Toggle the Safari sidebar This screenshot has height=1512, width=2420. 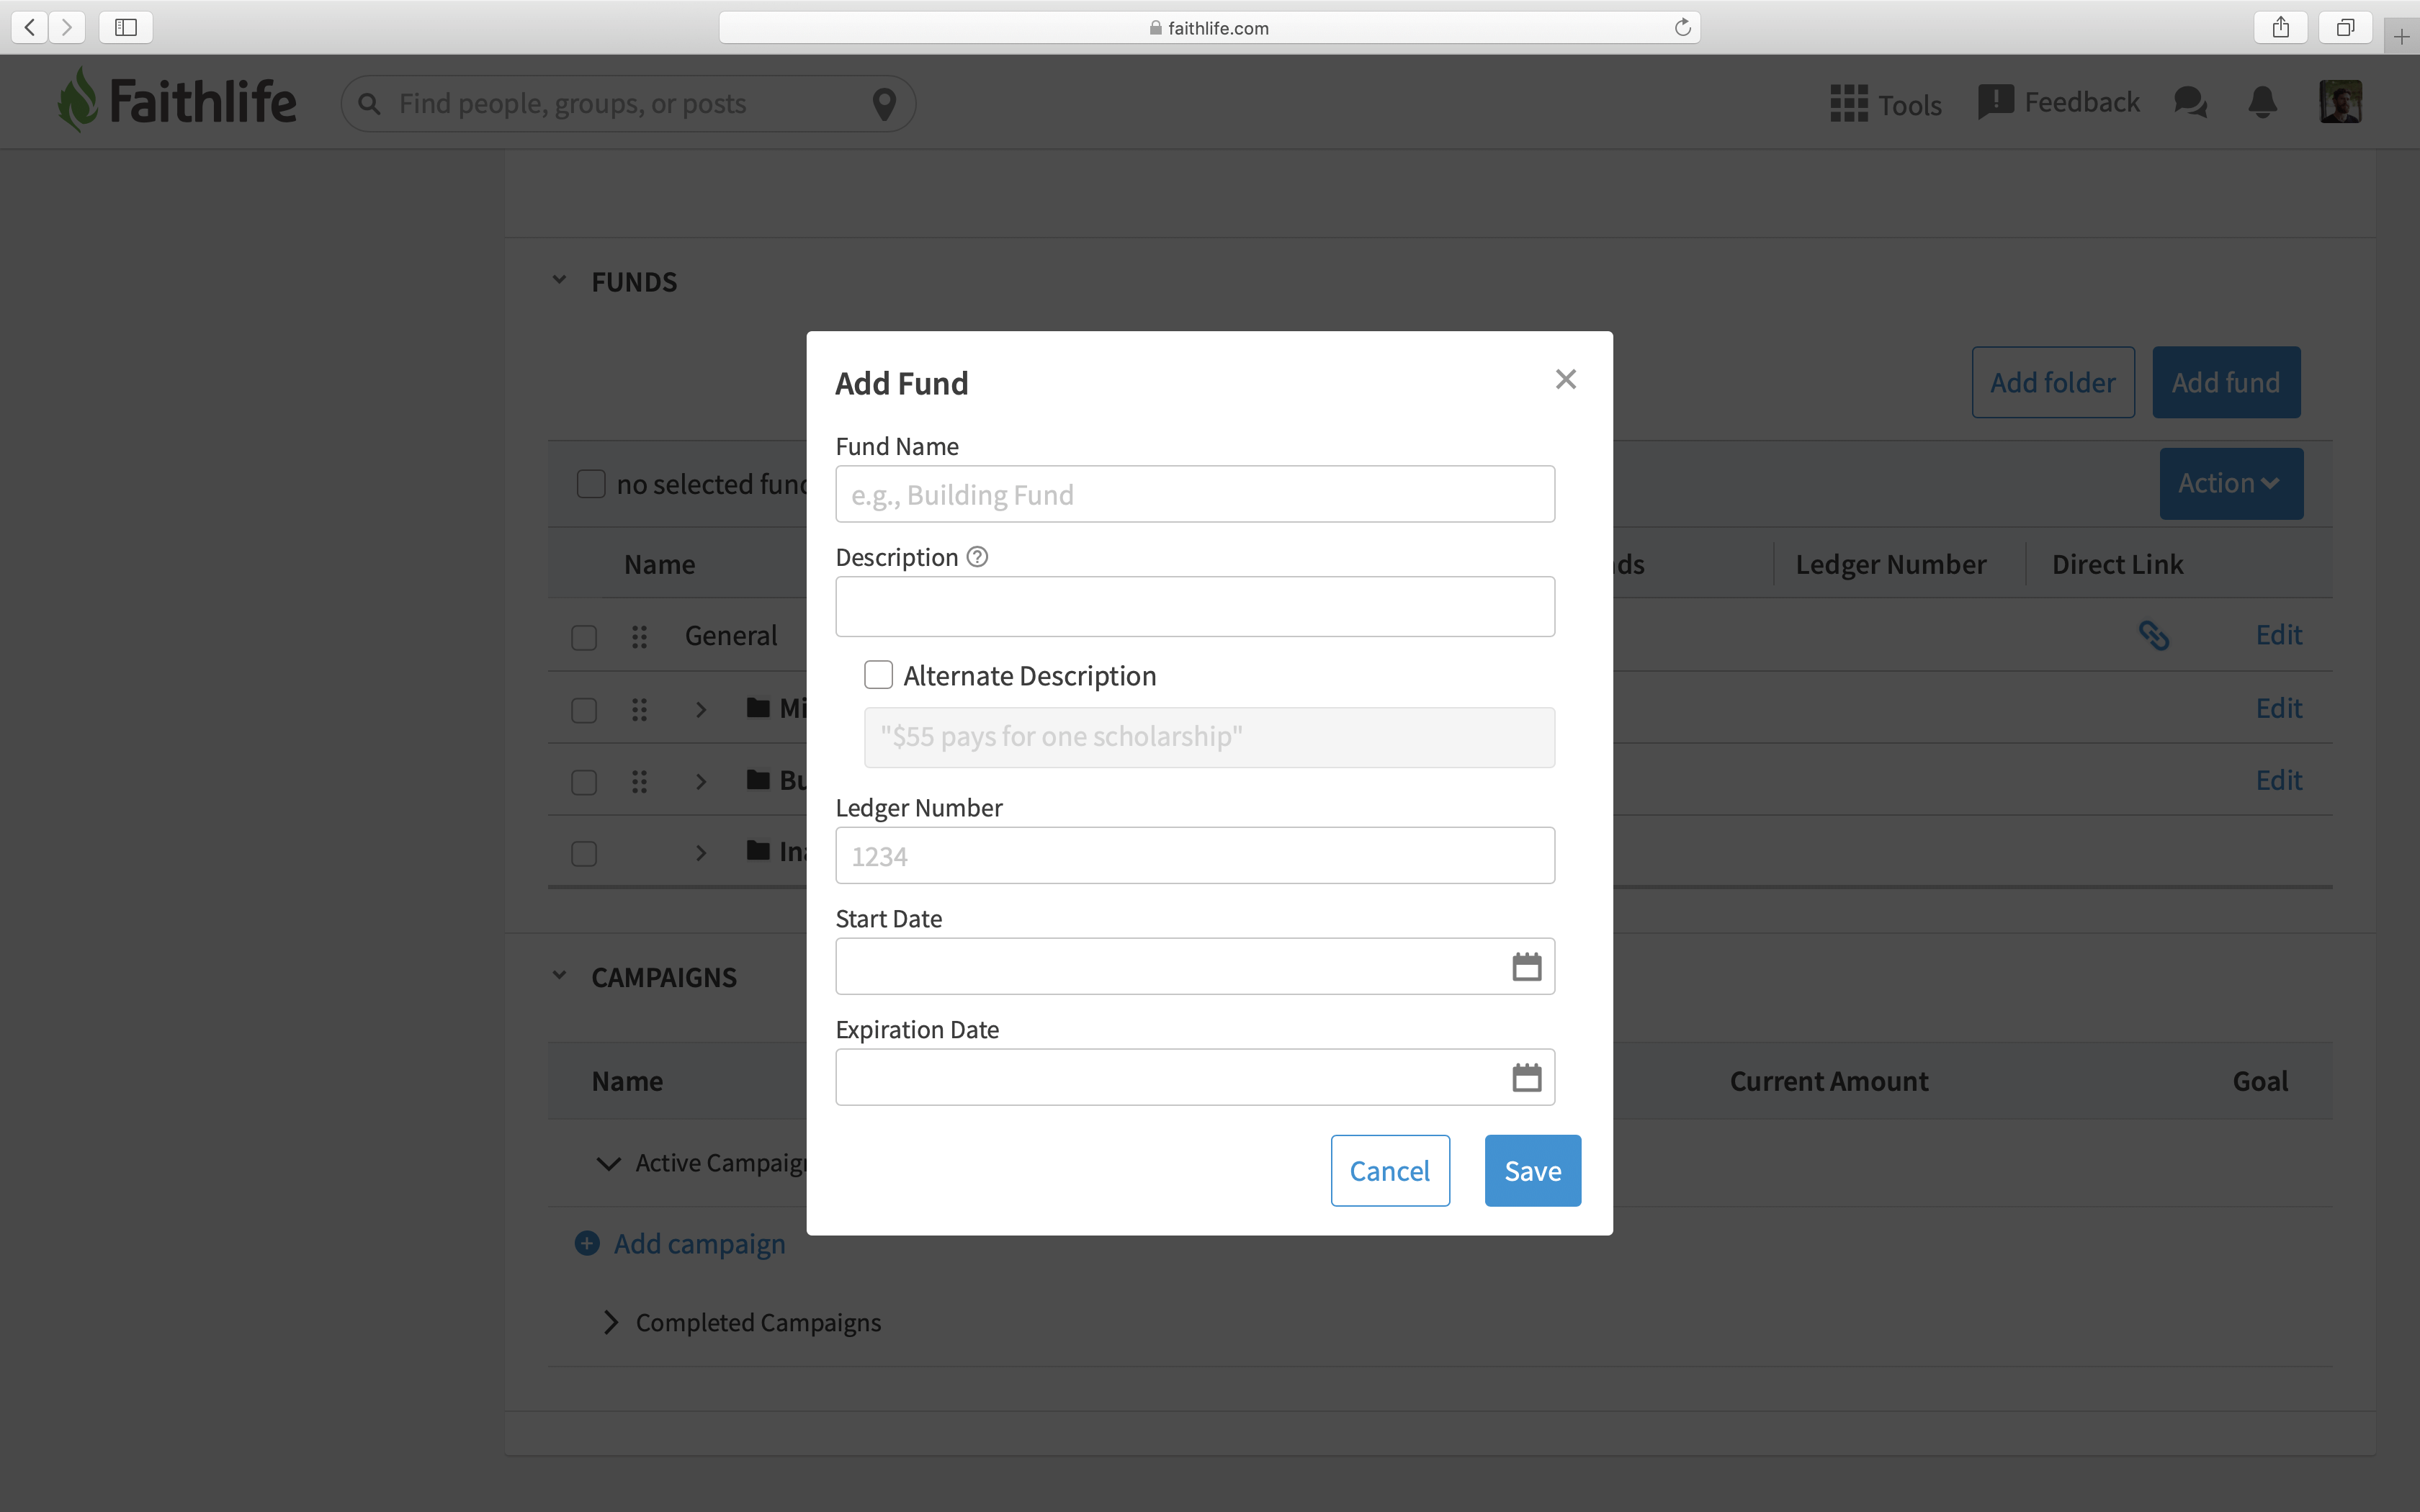[126, 27]
